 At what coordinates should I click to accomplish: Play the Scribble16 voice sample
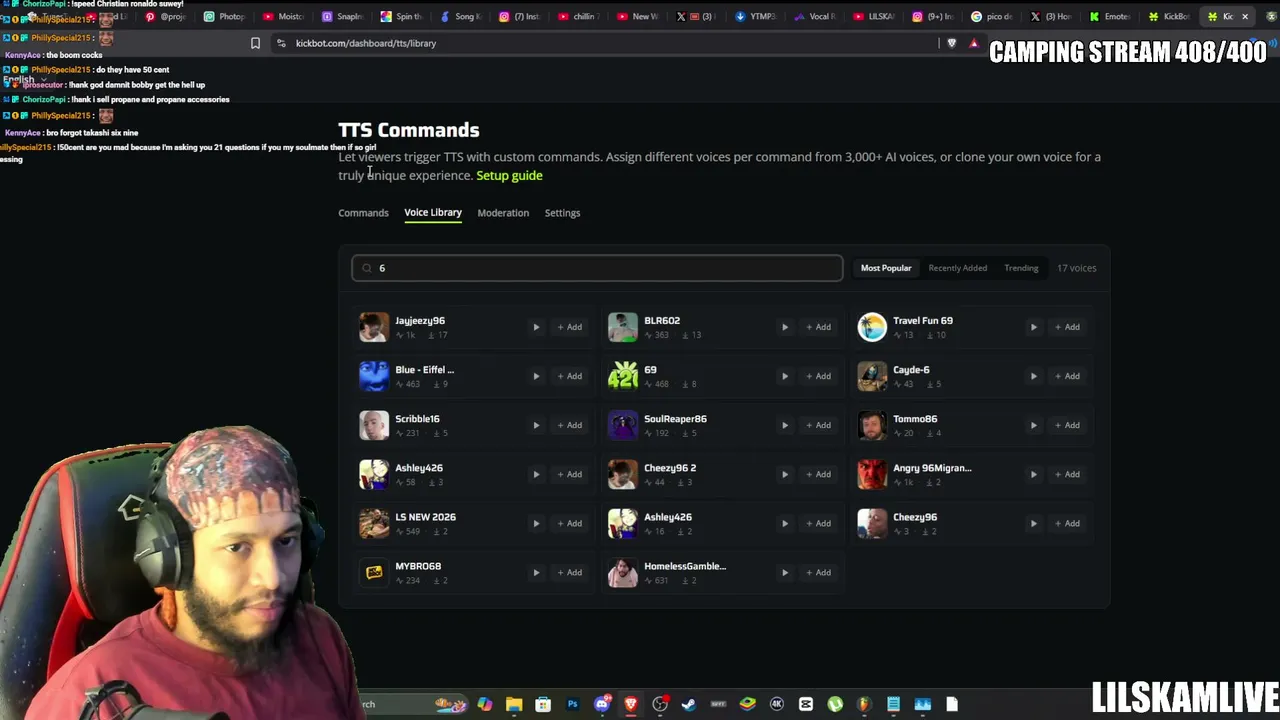(x=536, y=425)
